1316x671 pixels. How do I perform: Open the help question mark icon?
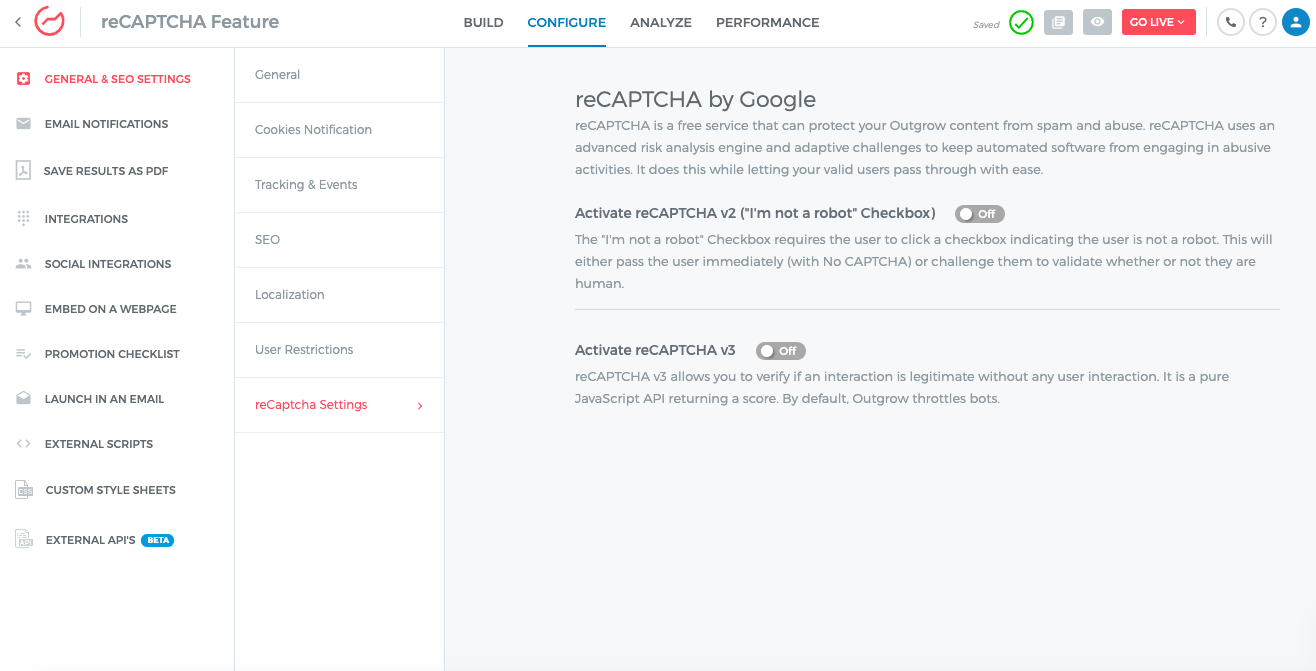1264,22
